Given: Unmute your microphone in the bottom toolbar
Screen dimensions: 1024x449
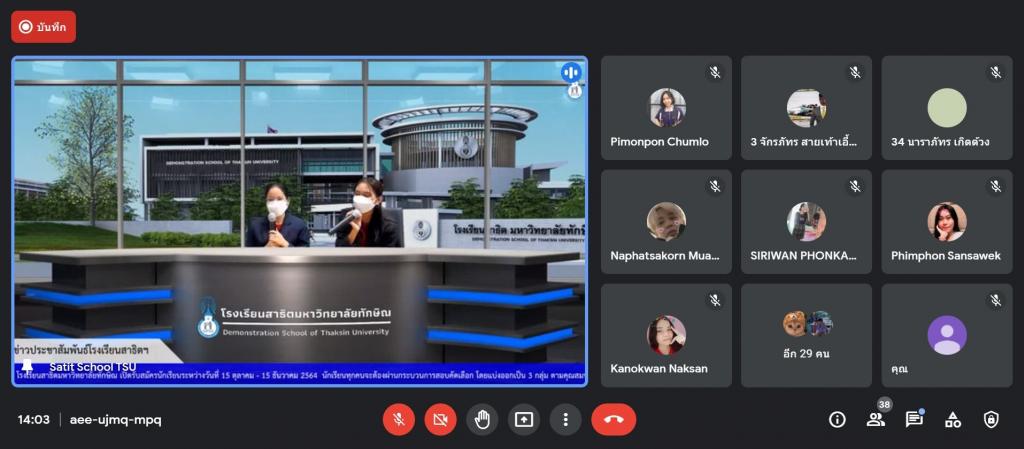Looking at the screenshot, I should [x=398, y=420].
